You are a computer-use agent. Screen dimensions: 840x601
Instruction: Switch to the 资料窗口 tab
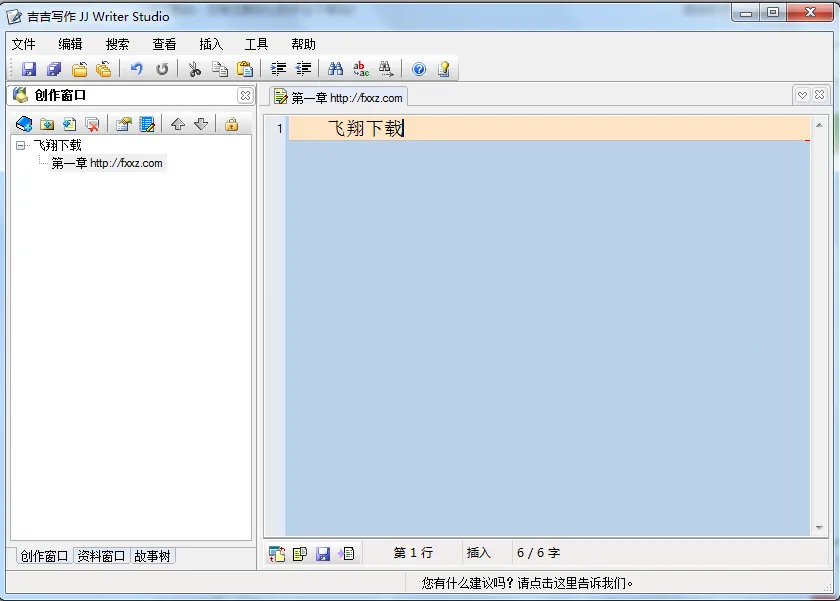[x=102, y=556]
